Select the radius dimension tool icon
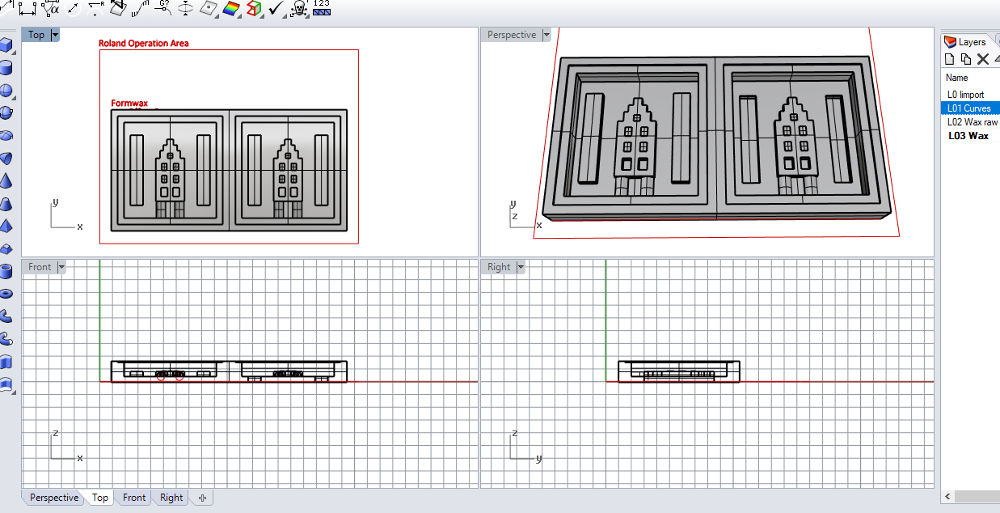The height and width of the screenshot is (513, 1000). point(96,8)
